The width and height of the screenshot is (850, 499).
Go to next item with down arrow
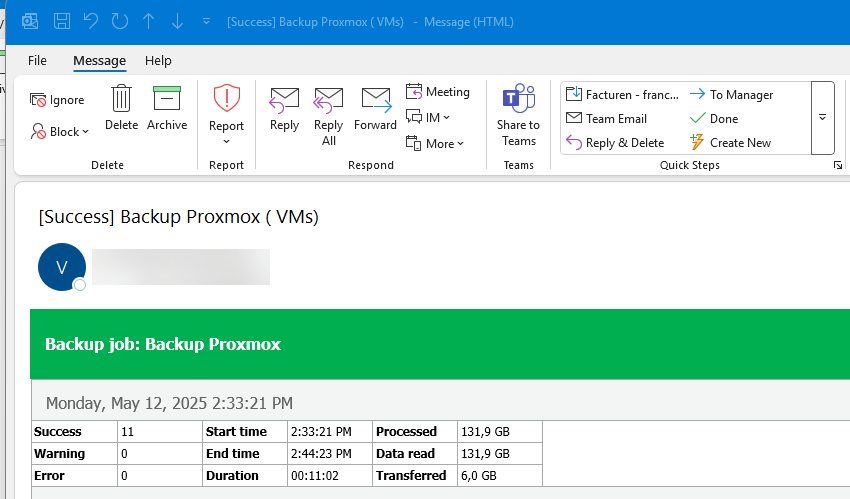click(177, 22)
